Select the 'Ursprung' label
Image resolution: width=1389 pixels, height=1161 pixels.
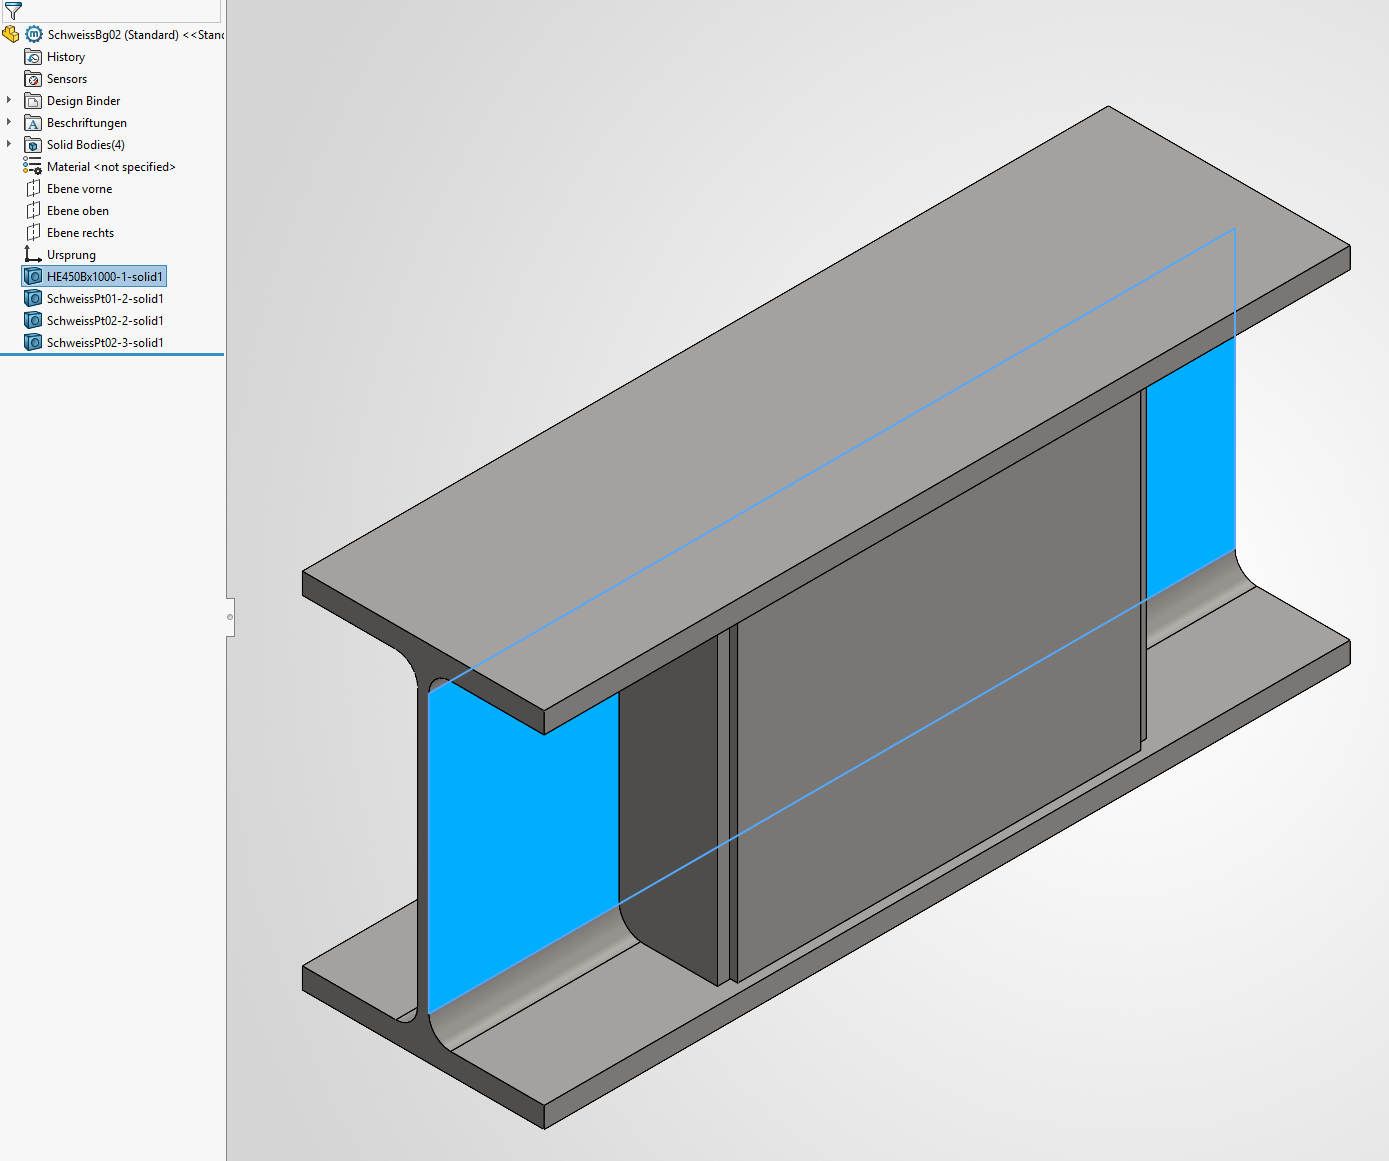(72, 255)
